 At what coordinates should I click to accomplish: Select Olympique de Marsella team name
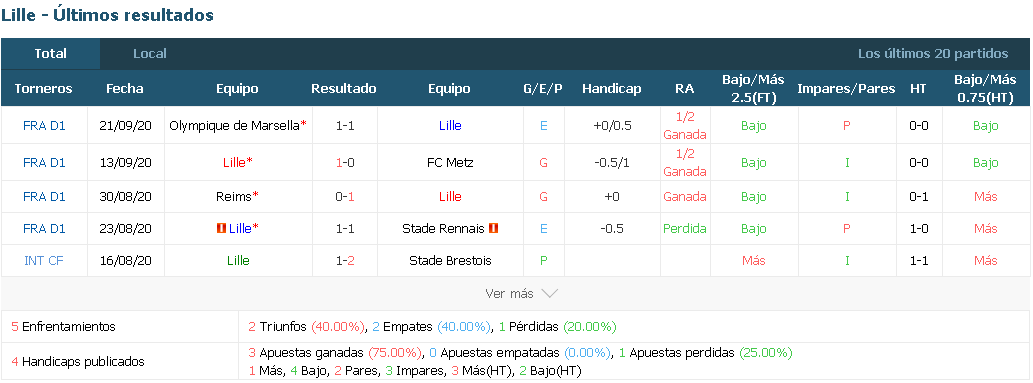click(x=235, y=125)
